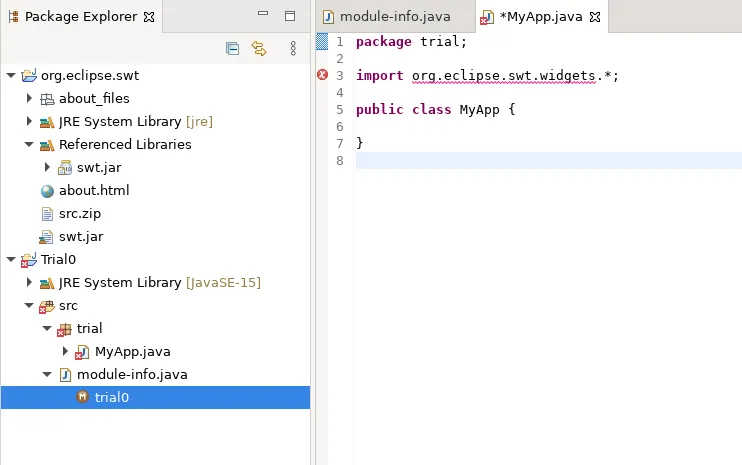
Task: Expand JRE System Library [JavaSE-15]
Action: (x=29, y=282)
